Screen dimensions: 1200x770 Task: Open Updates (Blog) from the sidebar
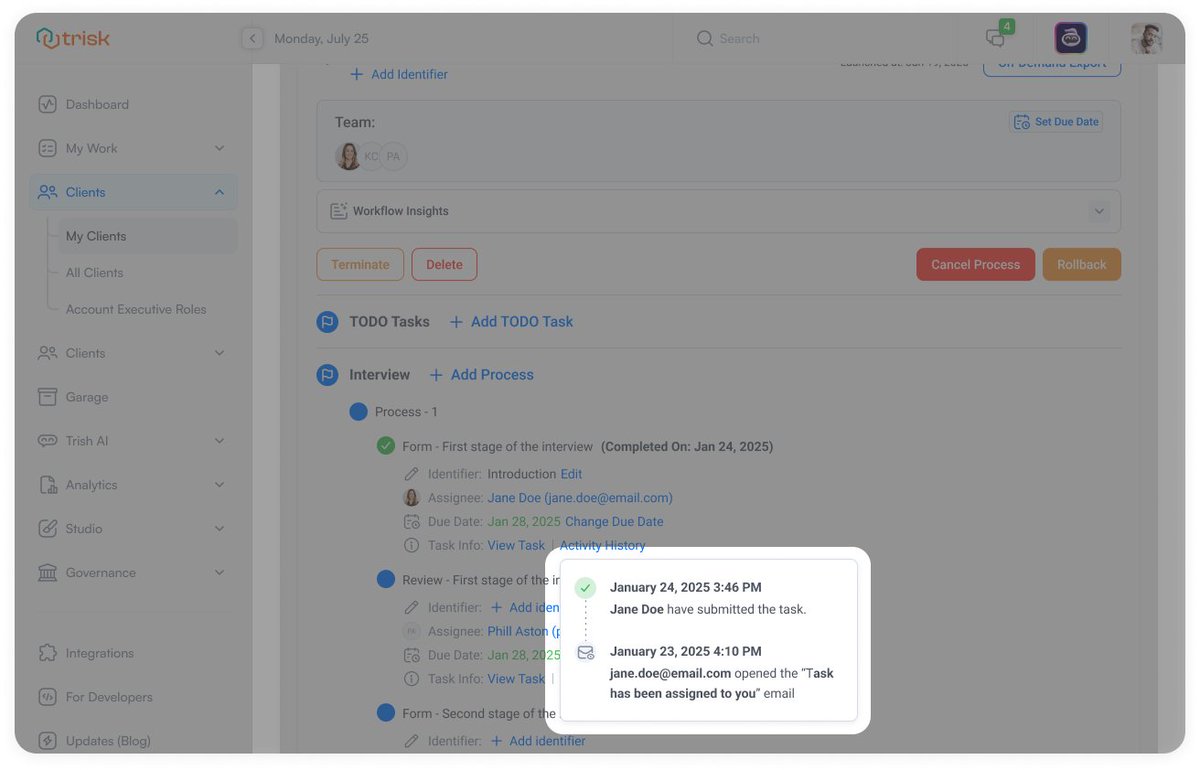point(110,740)
